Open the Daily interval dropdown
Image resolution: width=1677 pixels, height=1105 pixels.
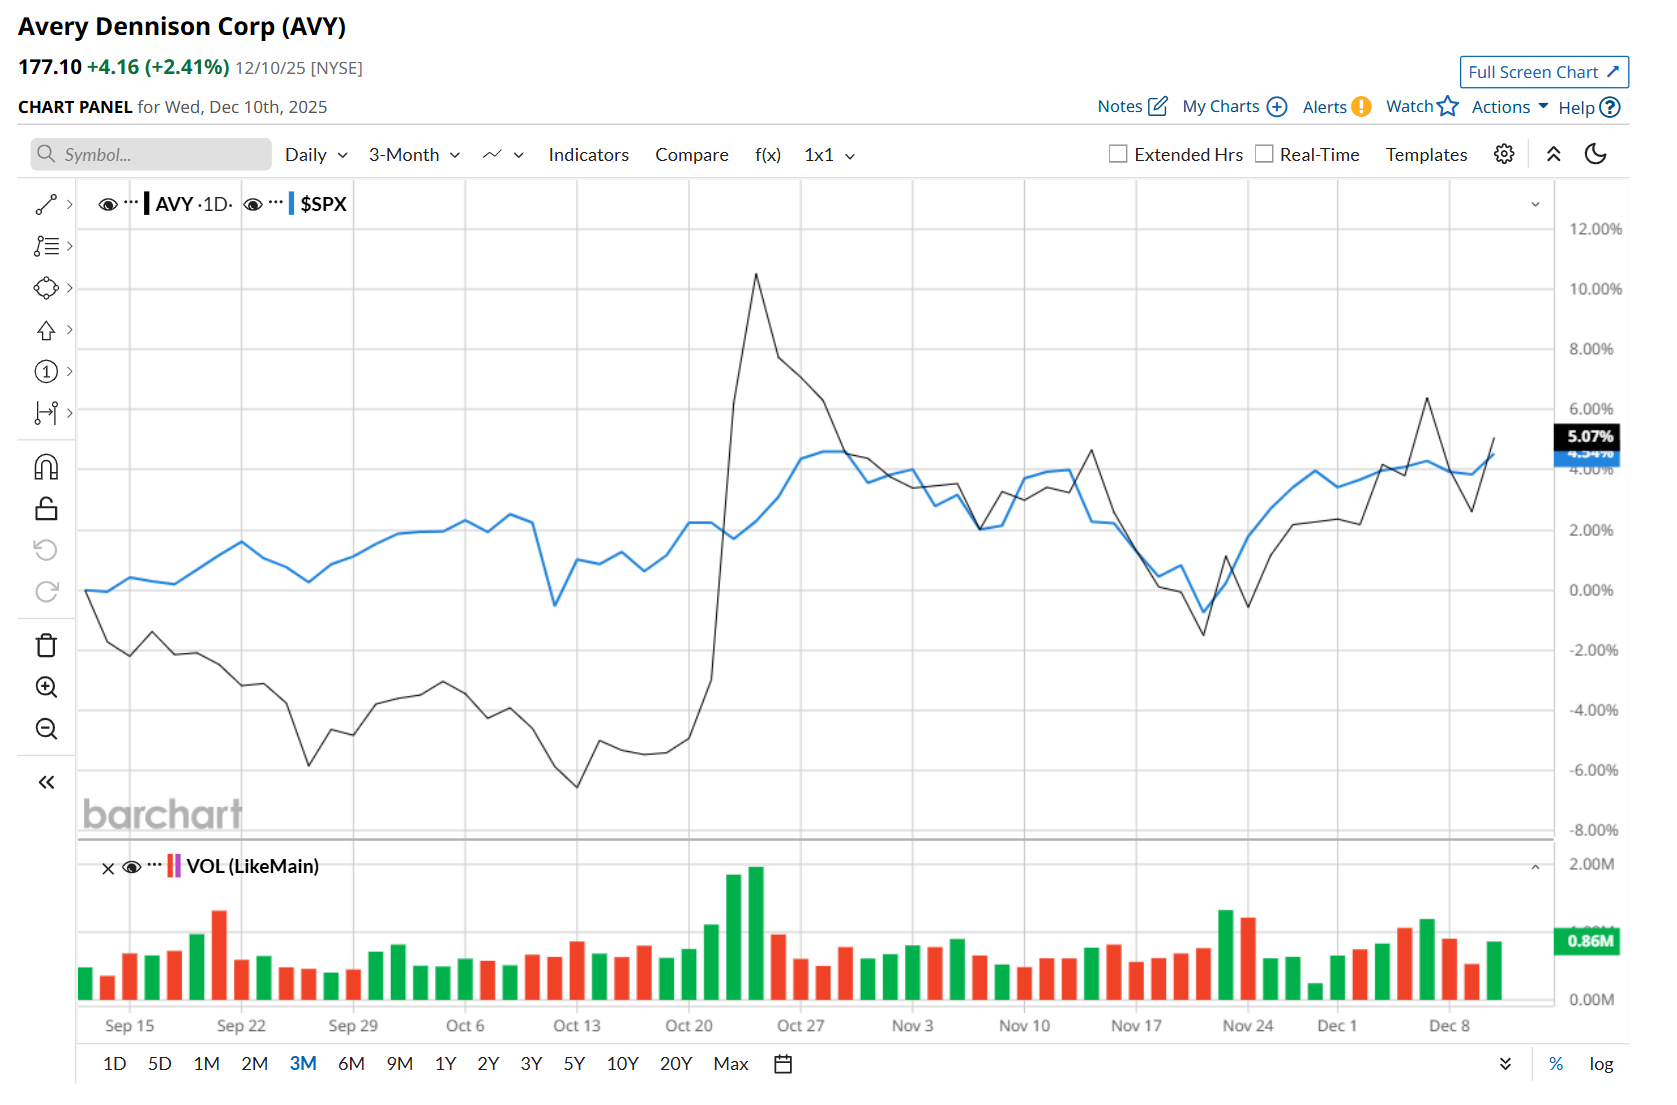(x=316, y=155)
